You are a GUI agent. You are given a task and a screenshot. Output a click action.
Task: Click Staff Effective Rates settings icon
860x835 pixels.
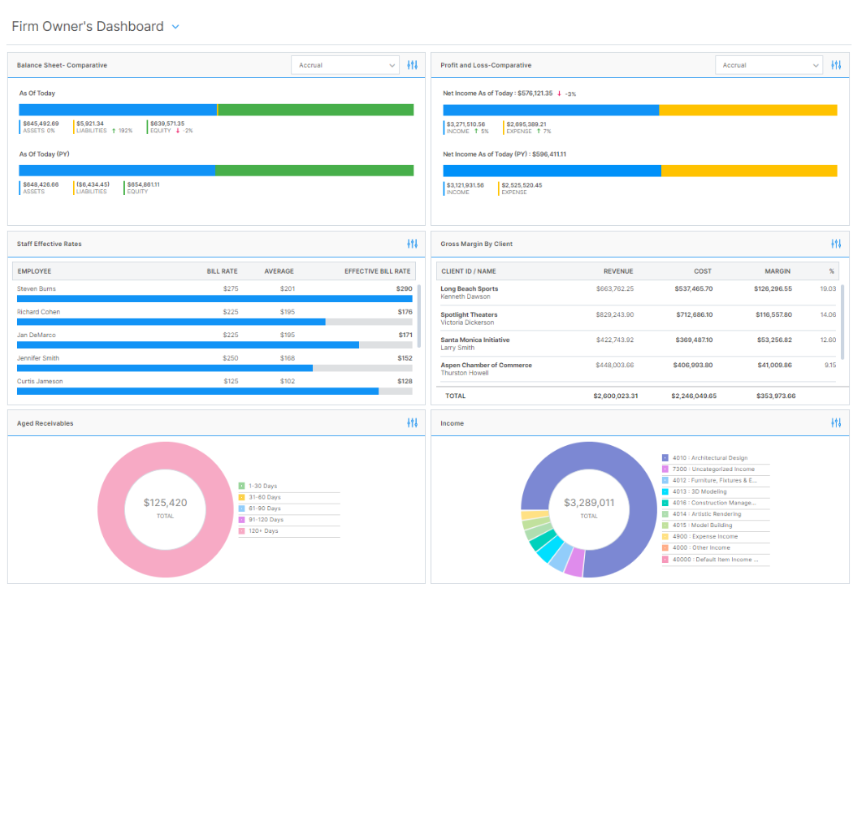[412, 244]
